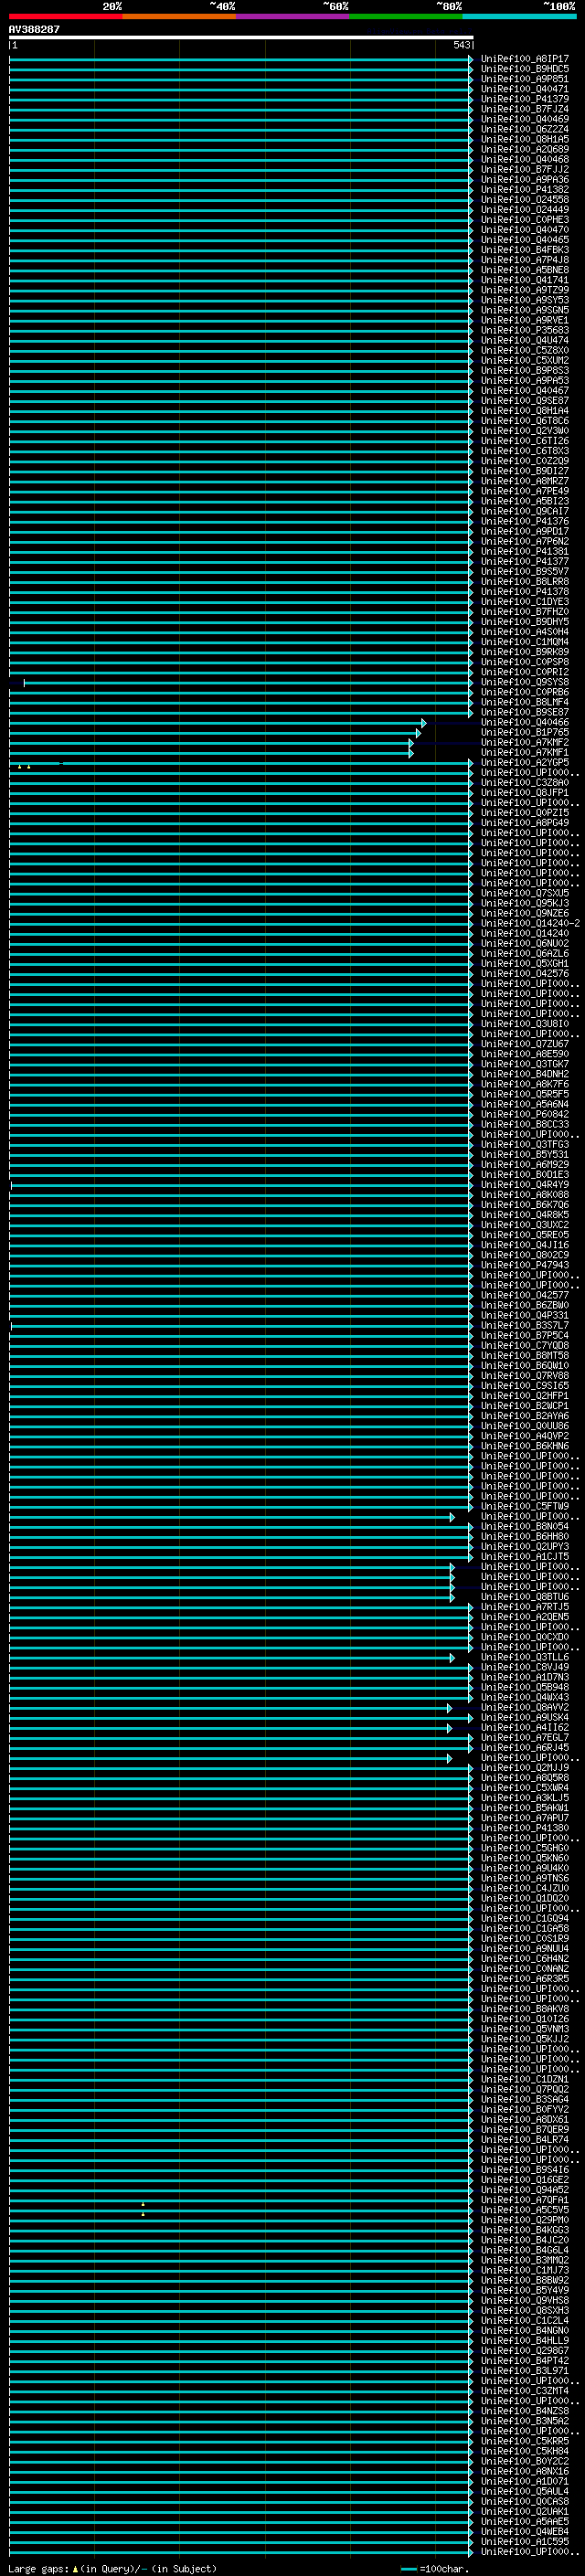The height and width of the screenshot is (2576, 585).
Task: Select the UniRef100_Q5XGH1 label
Action: pos(524,963)
